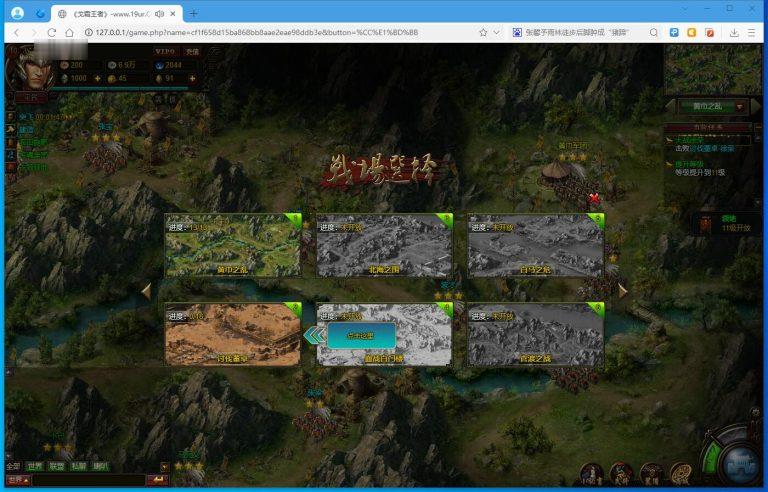The width and height of the screenshot is (768, 492).
Task: Switch chat to 全部 tab
Action: [x=13, y=466]
